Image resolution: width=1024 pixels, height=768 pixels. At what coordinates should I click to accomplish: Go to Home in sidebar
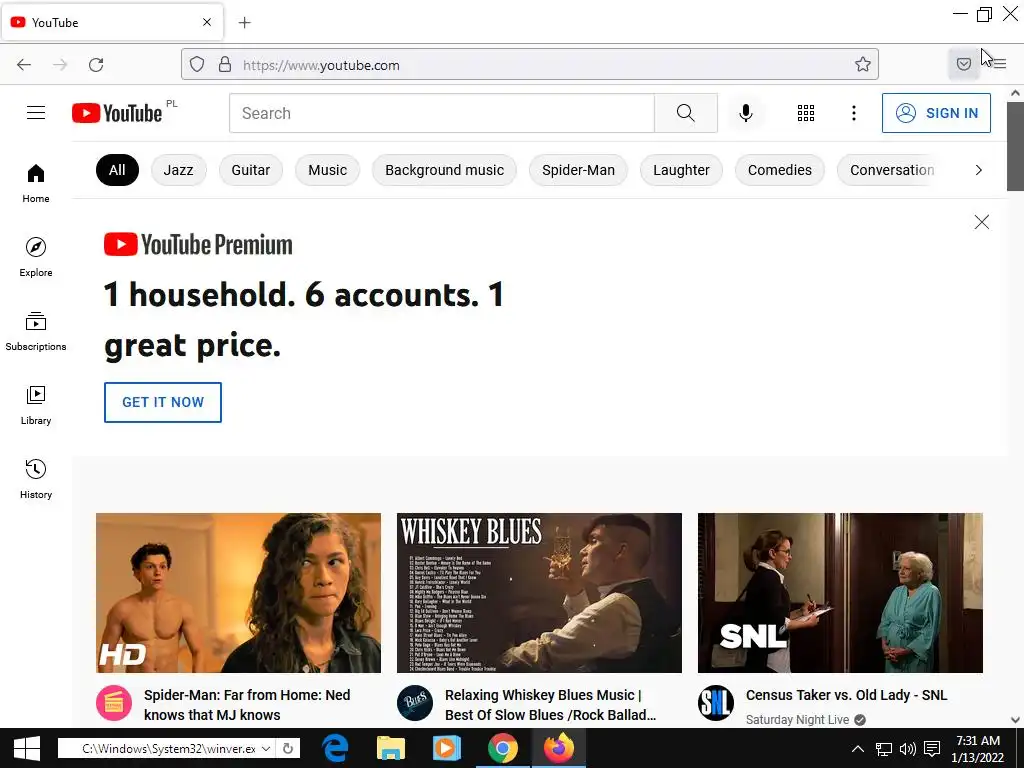(36, 184)
